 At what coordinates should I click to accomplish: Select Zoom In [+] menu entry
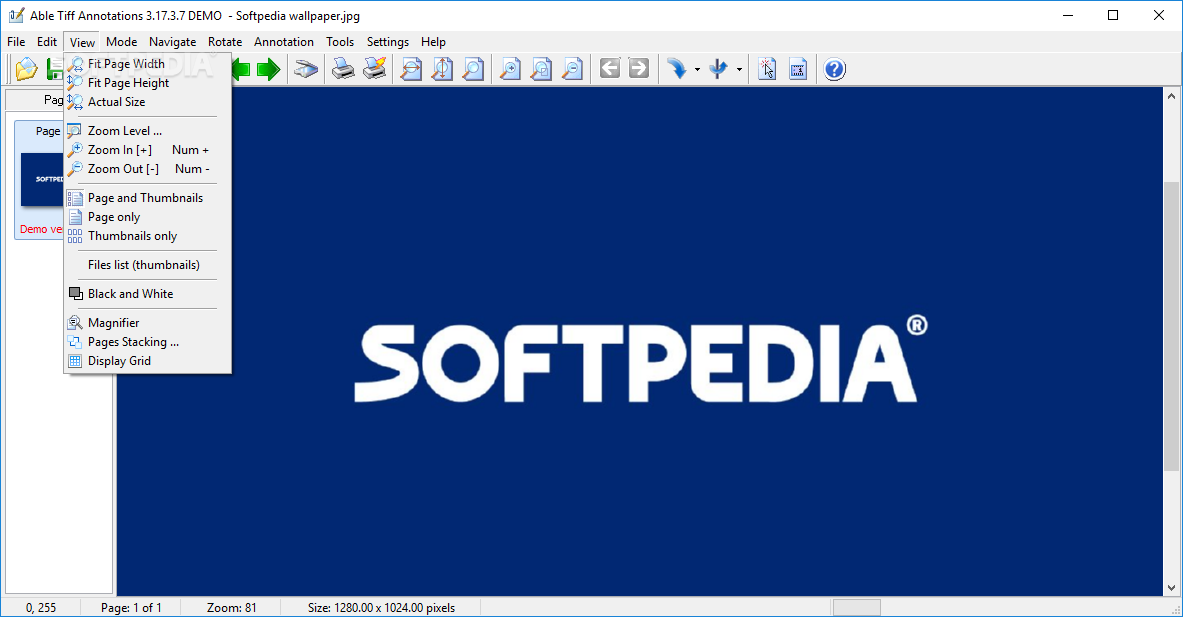click(147, 150)
